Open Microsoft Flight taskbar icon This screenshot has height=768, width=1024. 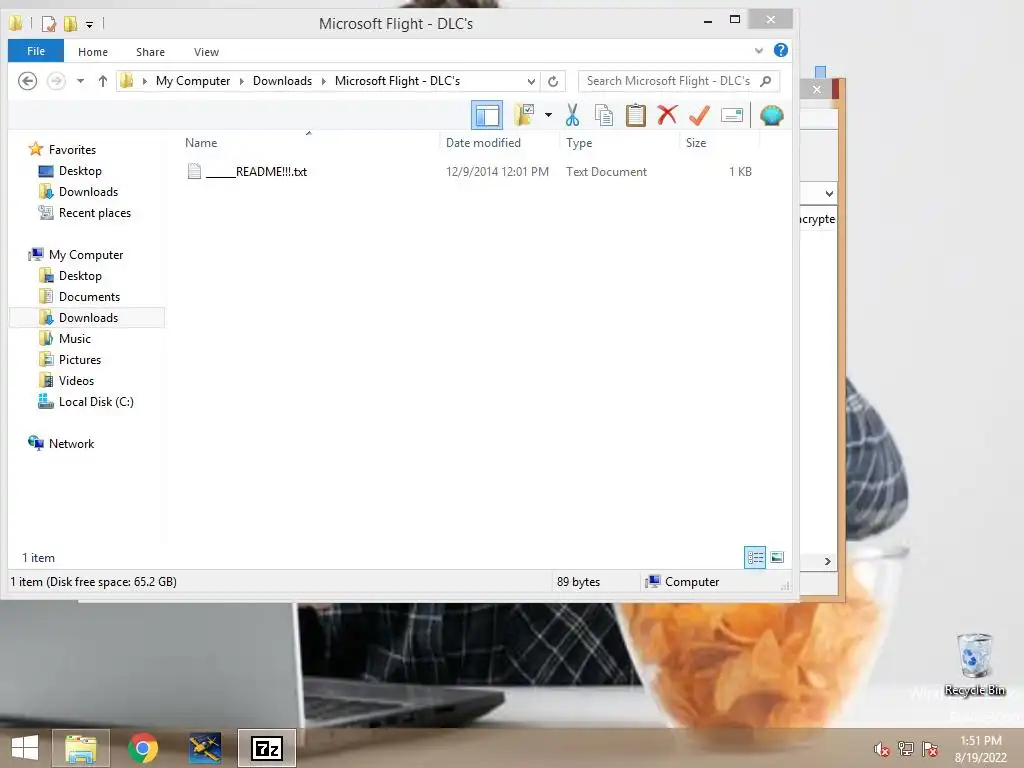click(204, 748)
